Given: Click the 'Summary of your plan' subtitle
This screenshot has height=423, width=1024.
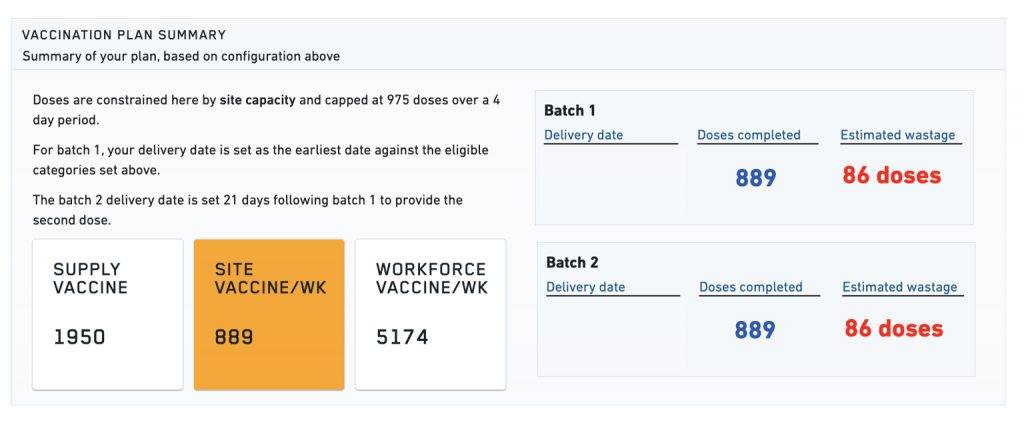Looking at the screenshot, I should click(x=181, y=56).
